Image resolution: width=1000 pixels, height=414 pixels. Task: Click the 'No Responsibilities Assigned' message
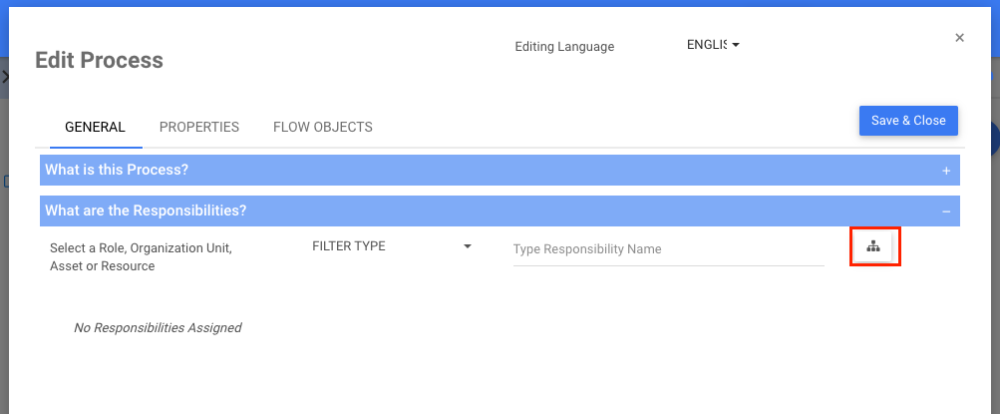[x=158, y=327]
